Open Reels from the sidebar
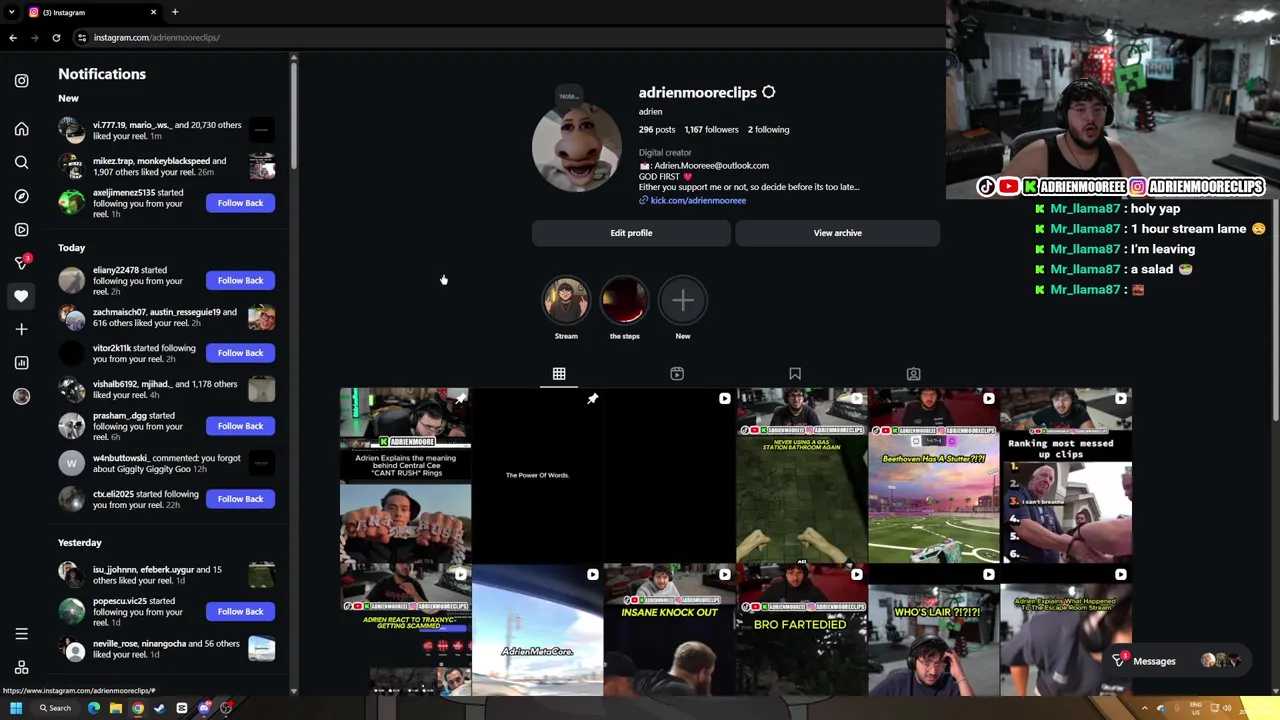Image resolution: width=1280 pixels, height=720 pixels. 21,229
